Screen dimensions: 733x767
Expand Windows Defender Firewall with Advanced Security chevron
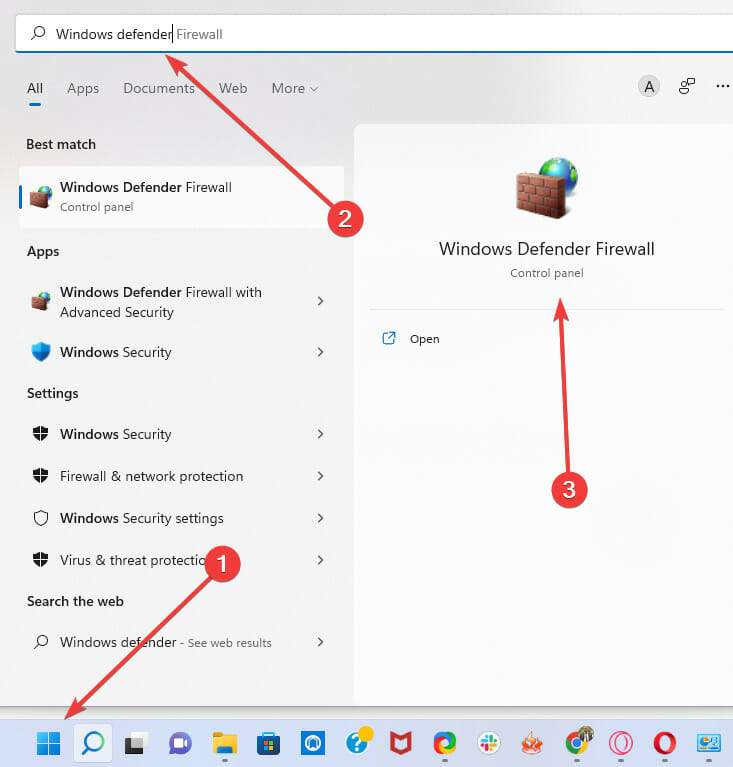click(x=320, y=301)
